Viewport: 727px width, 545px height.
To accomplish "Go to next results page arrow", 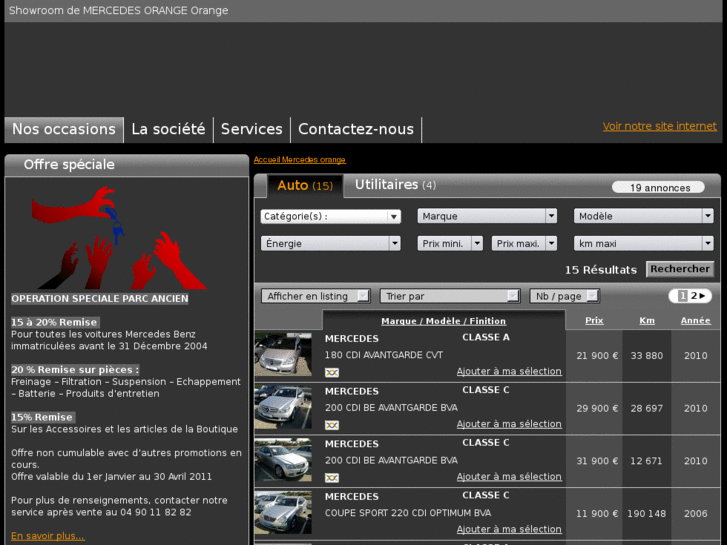I will (x=702, y=296).
